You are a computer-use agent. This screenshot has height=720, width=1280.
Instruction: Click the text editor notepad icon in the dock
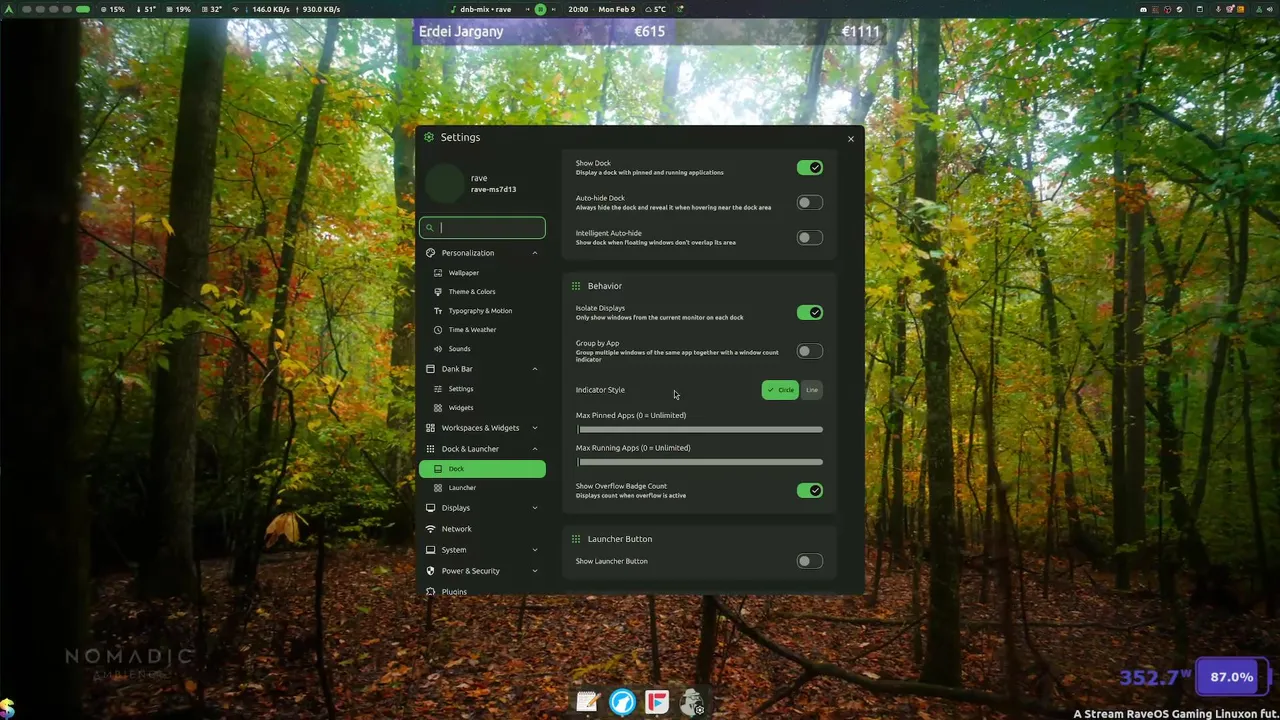click(x=587, y=702)
